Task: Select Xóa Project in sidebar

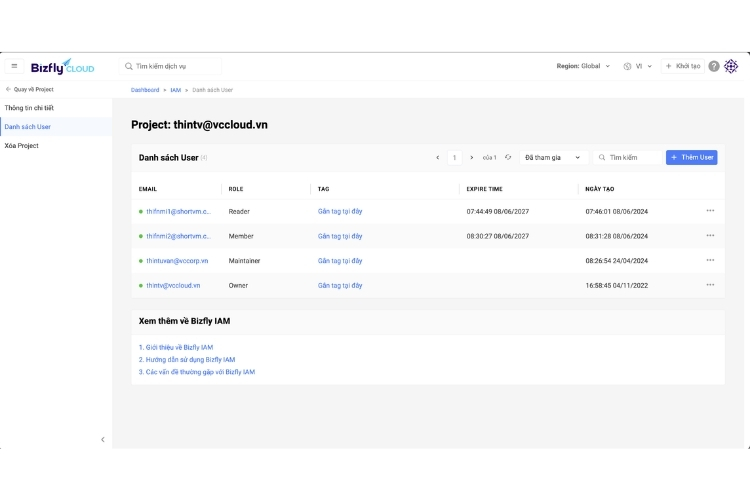Action: [22, 145]
